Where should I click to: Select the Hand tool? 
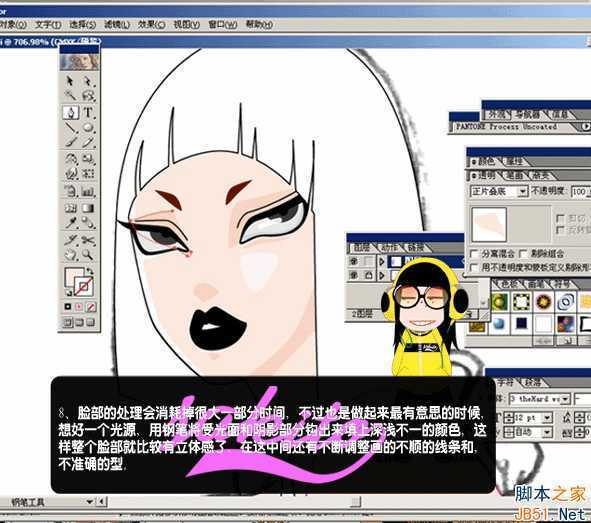pos(70,255)
